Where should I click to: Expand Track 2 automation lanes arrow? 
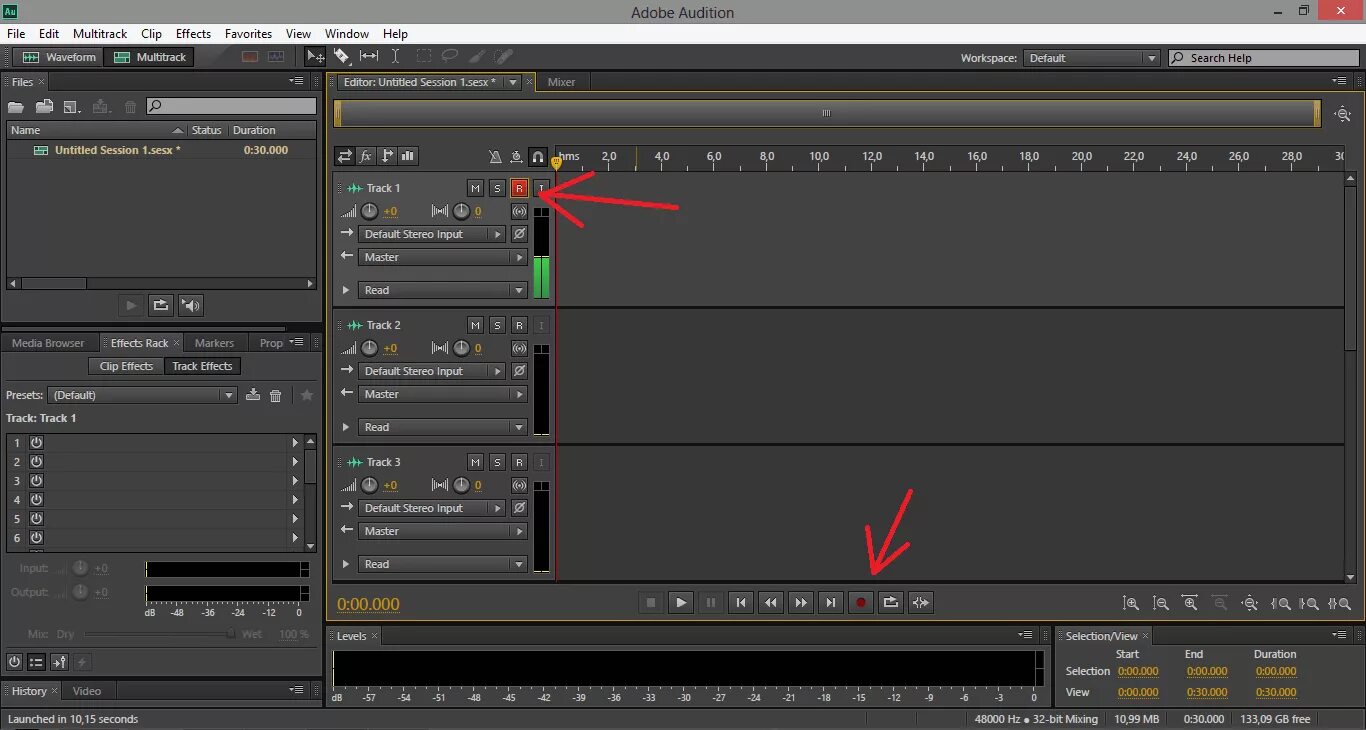[346, 427]
